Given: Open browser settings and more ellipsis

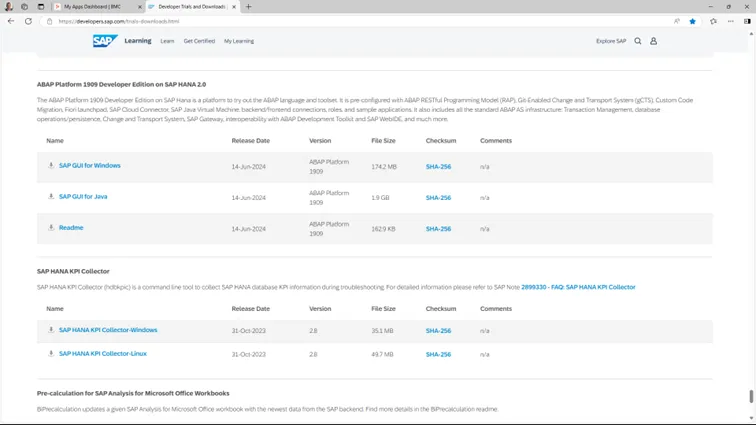Looking at the screenshot, I should pos(730,21).
